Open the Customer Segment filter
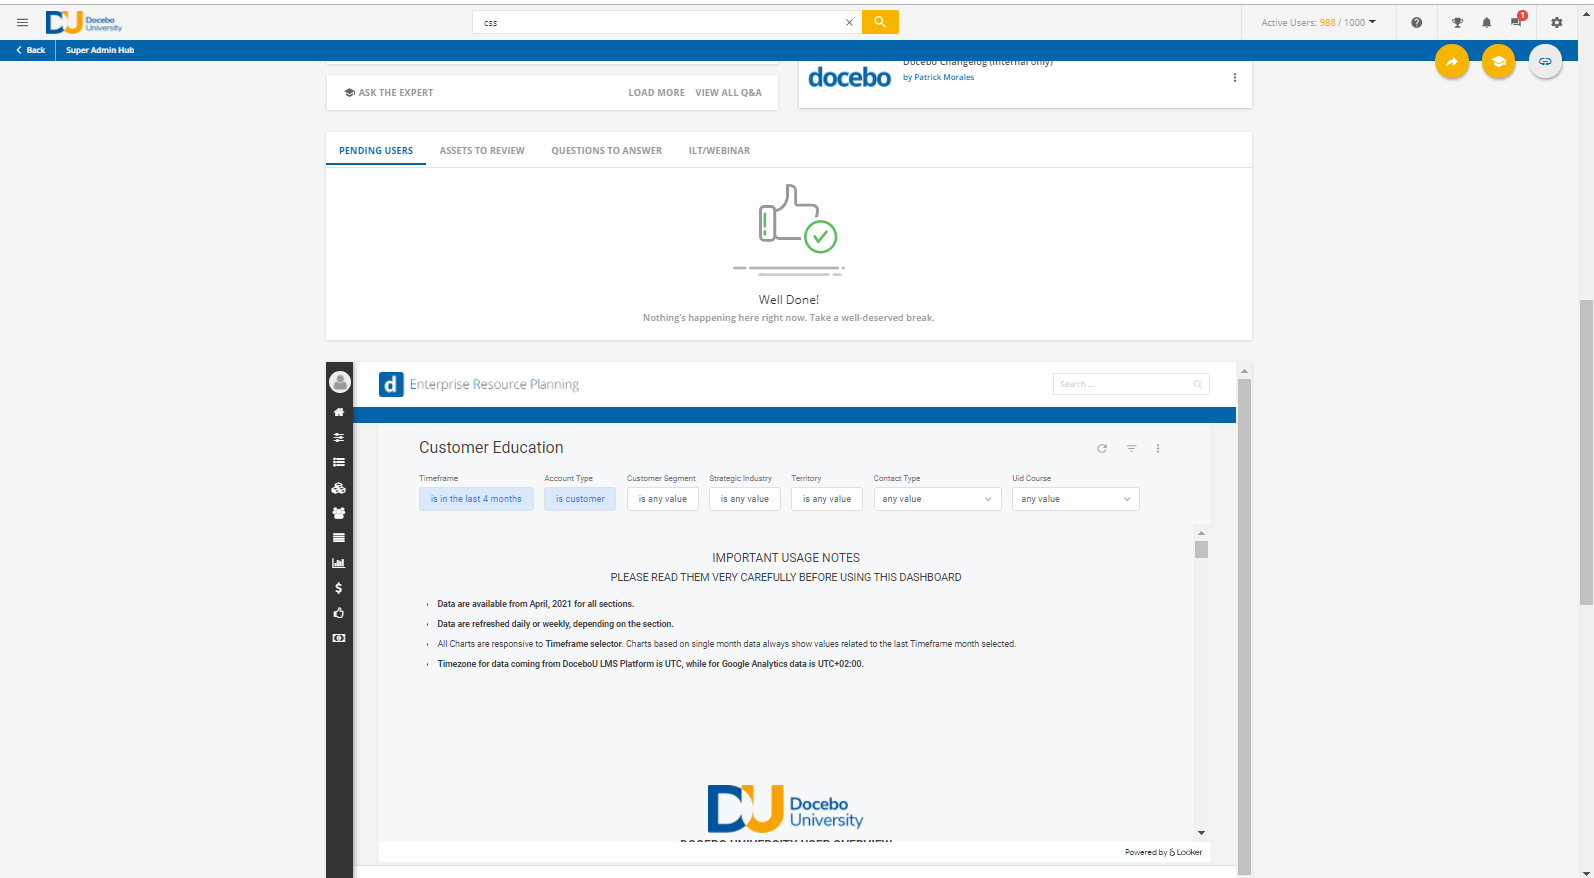This screenshot has width=1594, height=878. tap(662, 499)
